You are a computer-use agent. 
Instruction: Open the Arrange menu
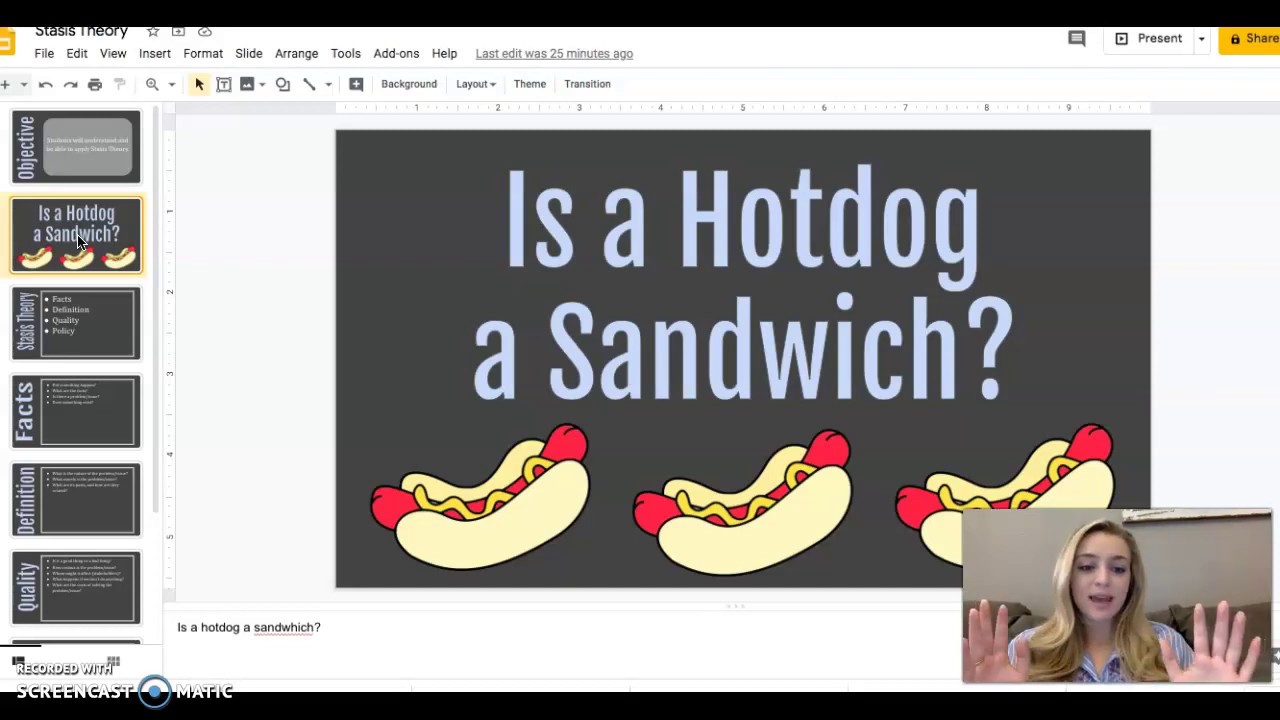(297, 53)
